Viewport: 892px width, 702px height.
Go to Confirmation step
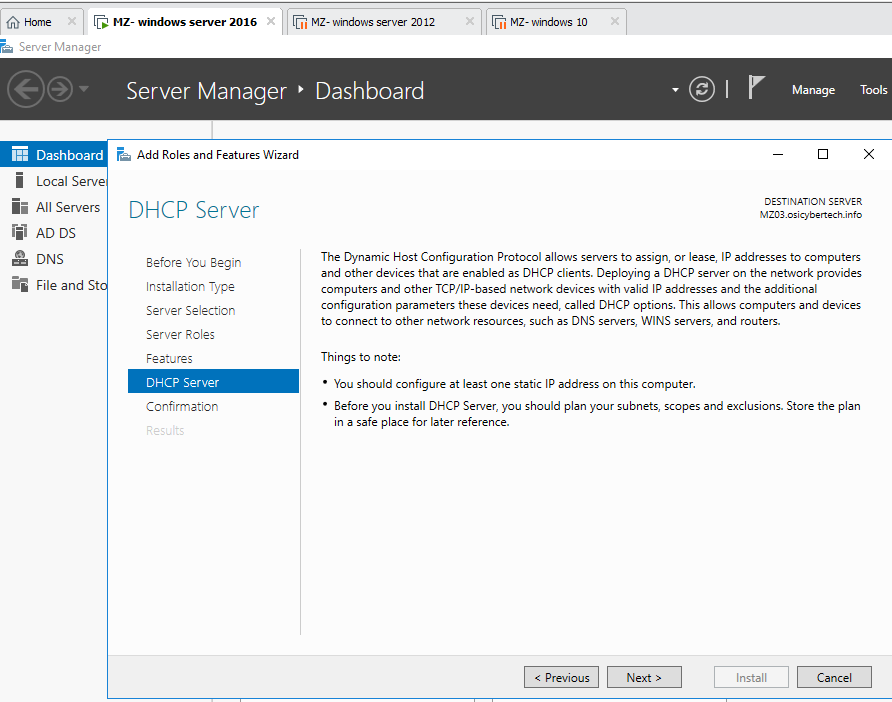[x=182, y=406]
